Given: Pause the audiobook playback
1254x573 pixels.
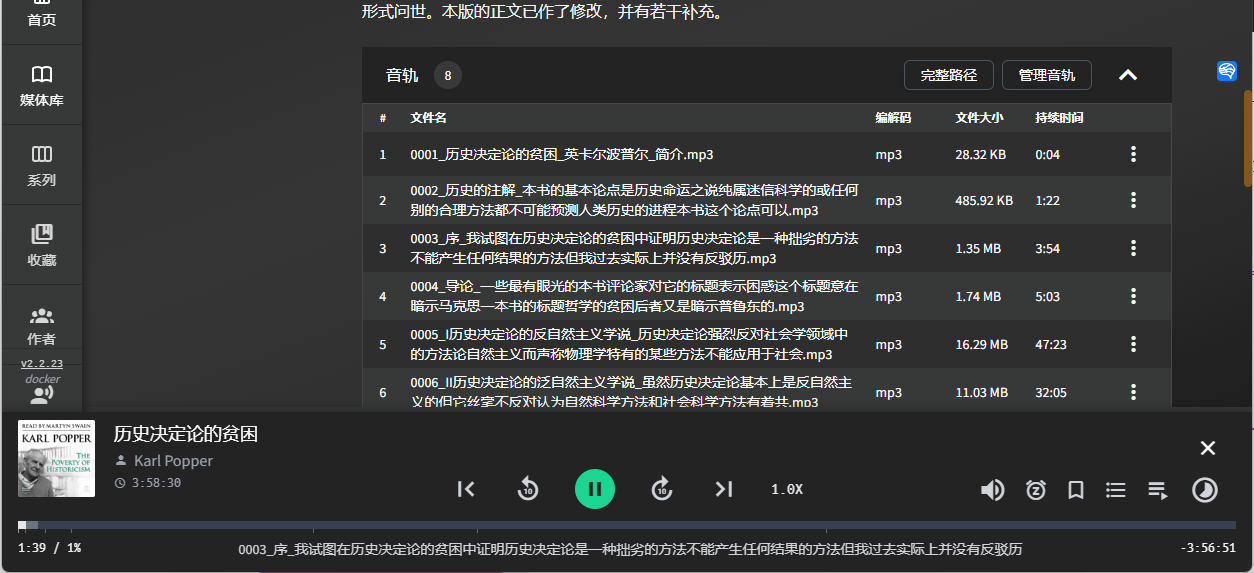Looking at the screenshot, I should 594,489.
